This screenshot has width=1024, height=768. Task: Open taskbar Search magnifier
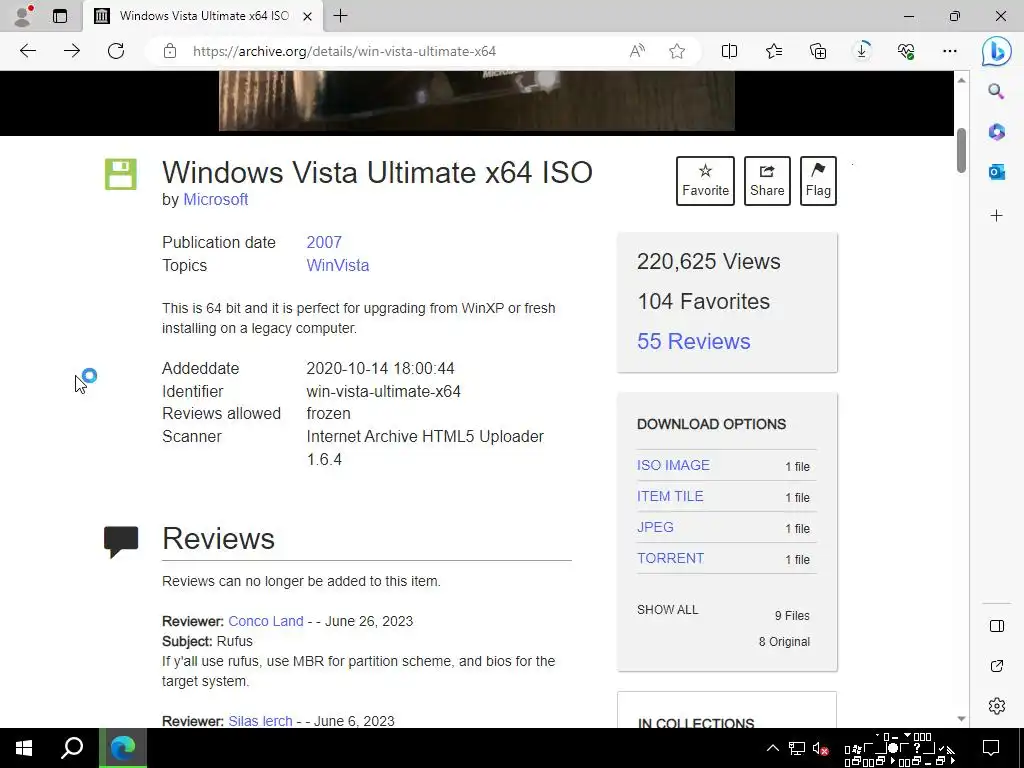tap(72, 748)
